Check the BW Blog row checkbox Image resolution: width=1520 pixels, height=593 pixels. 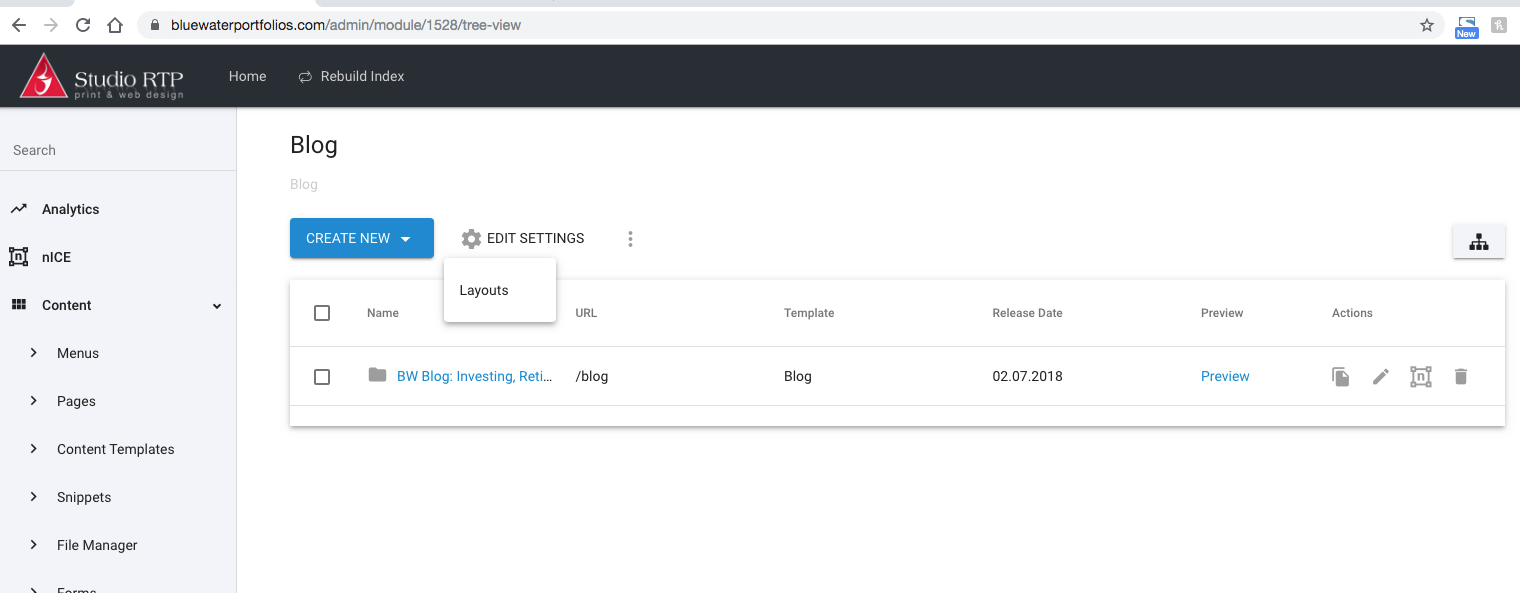(x=322, y=377)
